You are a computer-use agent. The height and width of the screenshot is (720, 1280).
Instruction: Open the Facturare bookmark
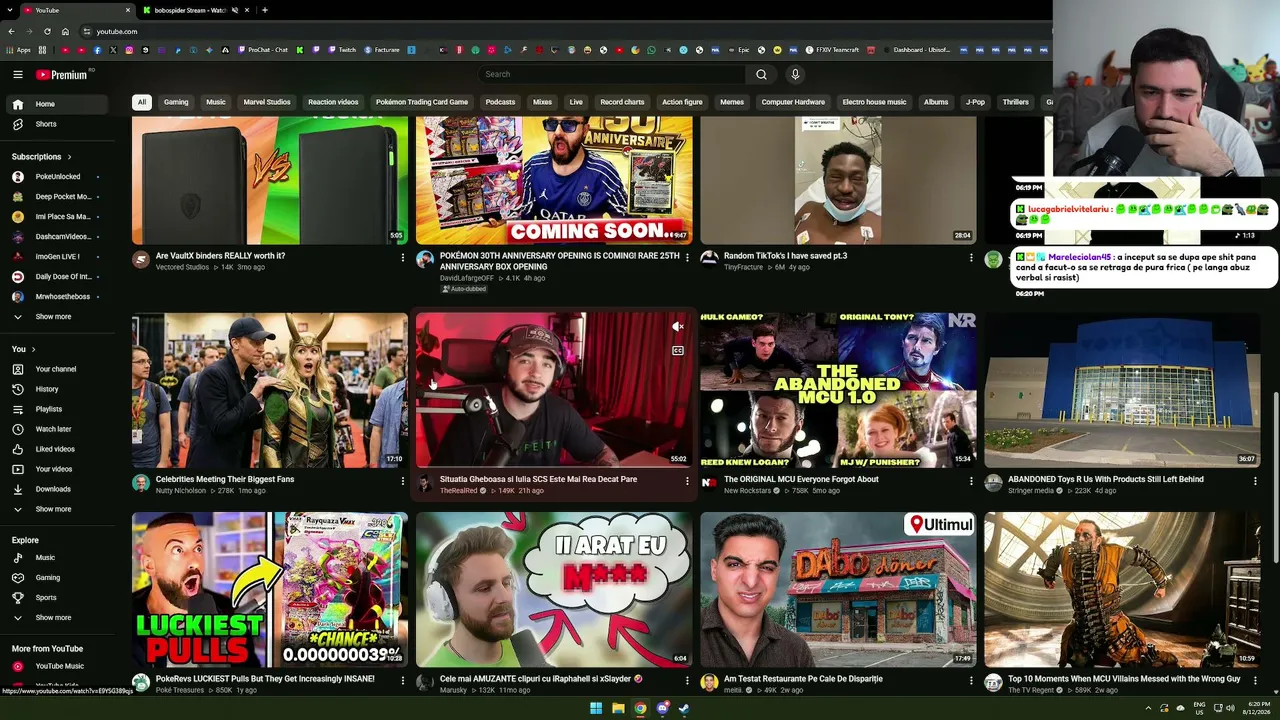coord(382,50)
